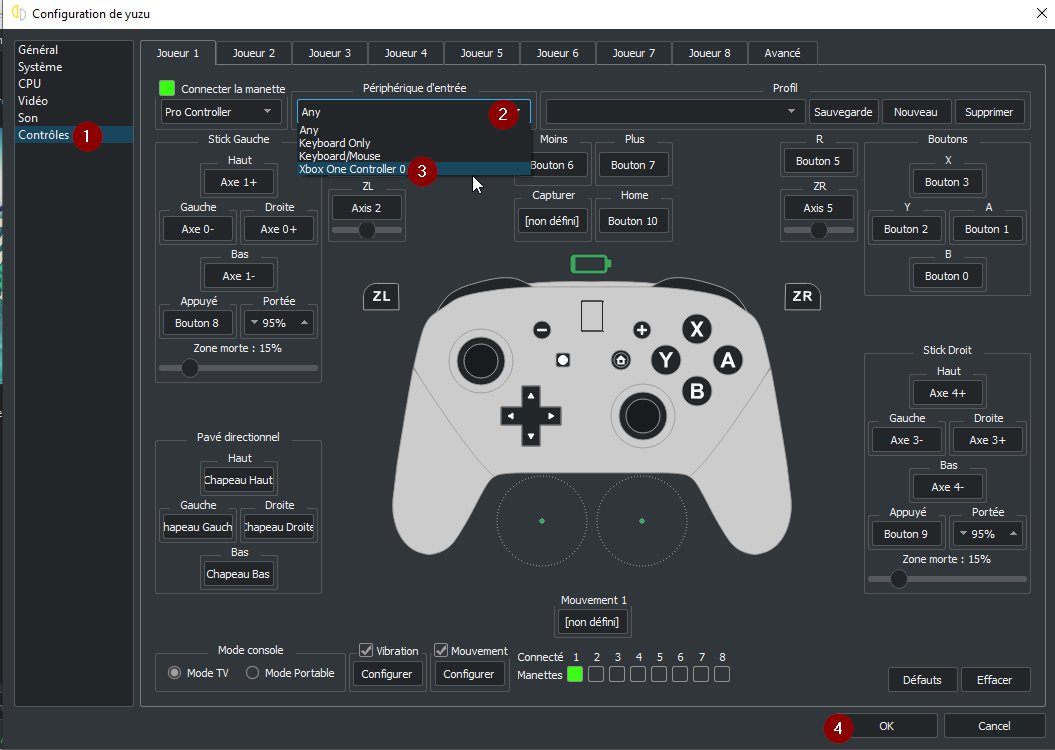This screenshot has height=750, width=1055.
Task: Select Mode Portable radio button
Action: (253, 673)
